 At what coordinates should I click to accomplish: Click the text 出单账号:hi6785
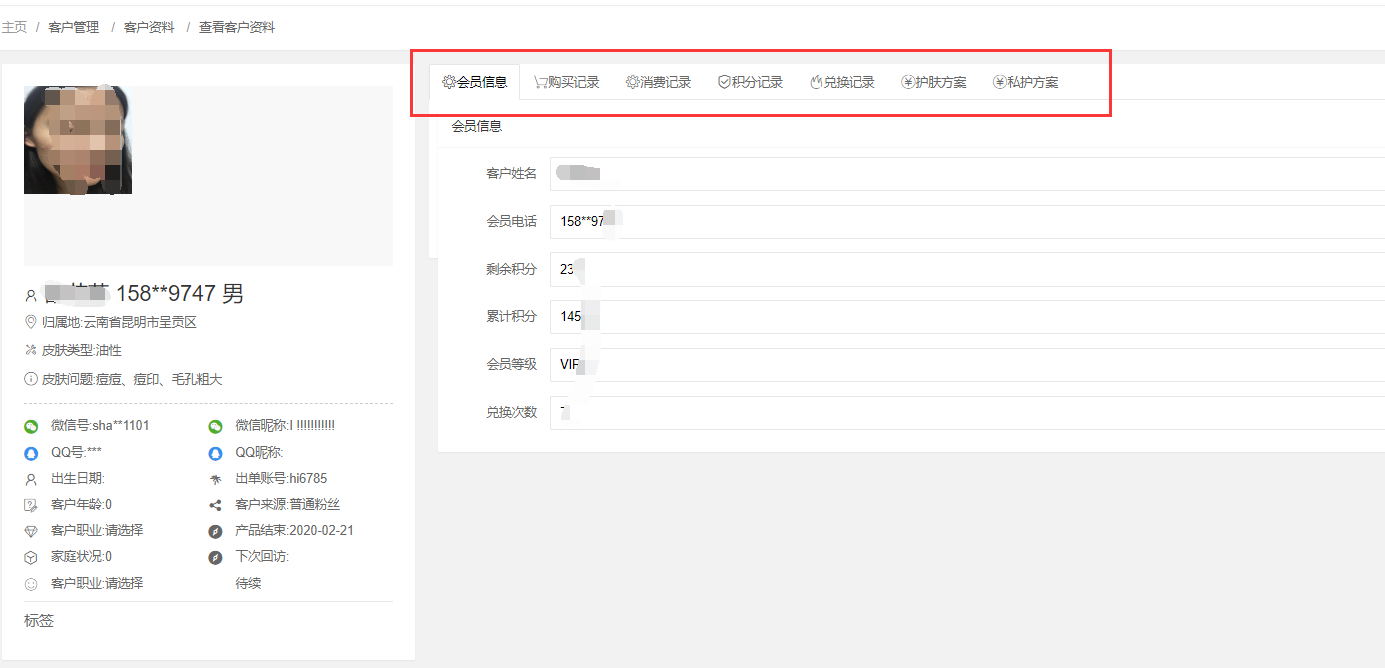pos(281,479)
